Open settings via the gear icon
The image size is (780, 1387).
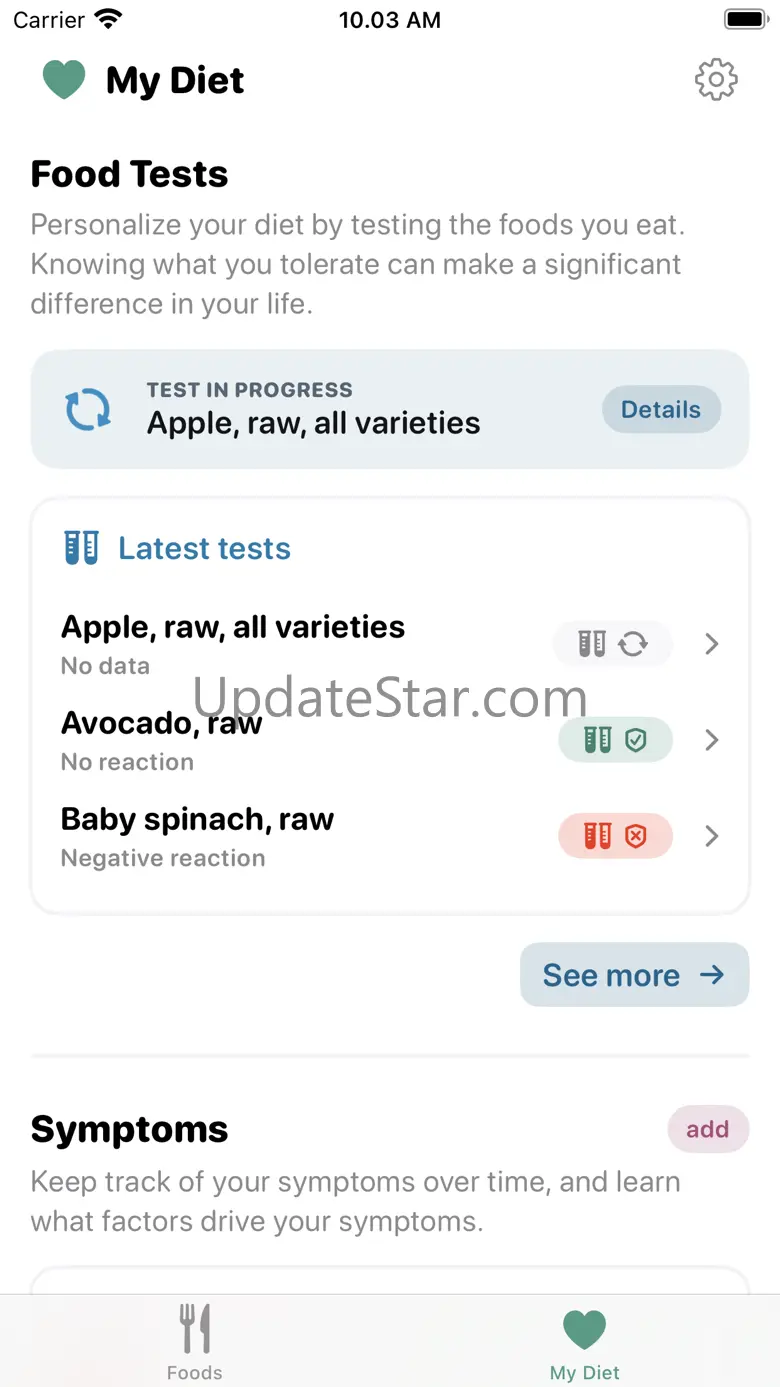point(716,80)
